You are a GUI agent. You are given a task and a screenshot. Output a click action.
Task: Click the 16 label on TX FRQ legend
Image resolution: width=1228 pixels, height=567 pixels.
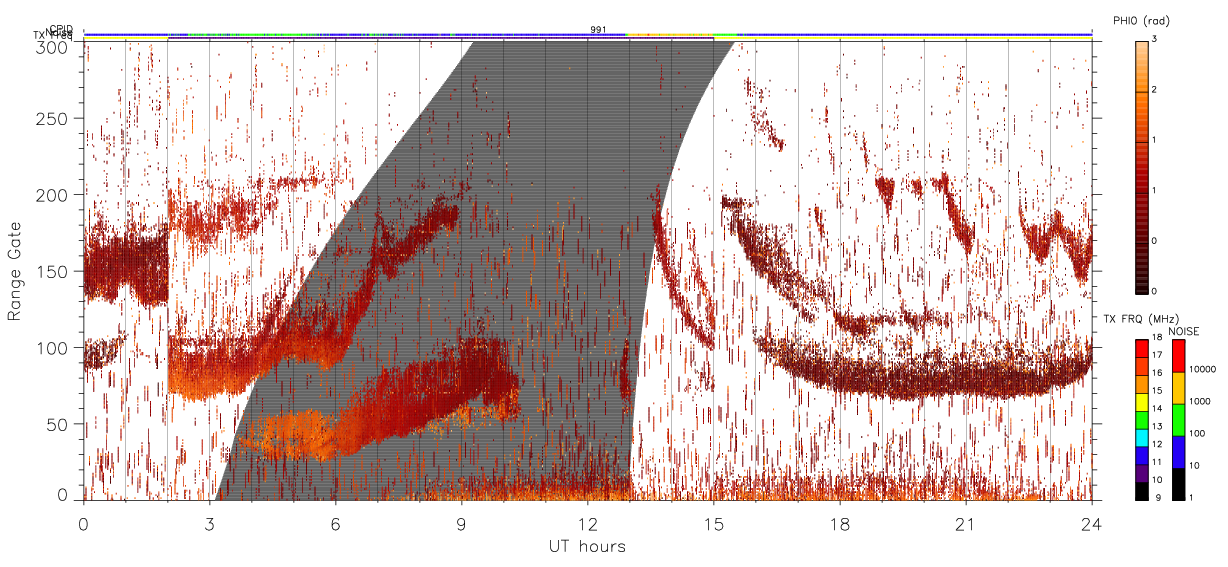(1158, 375)
